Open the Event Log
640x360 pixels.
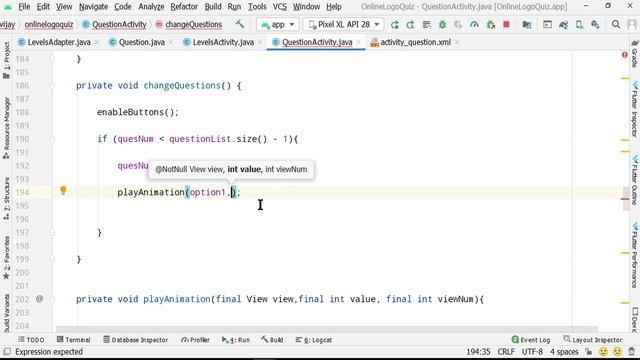[x=531, y=340]
